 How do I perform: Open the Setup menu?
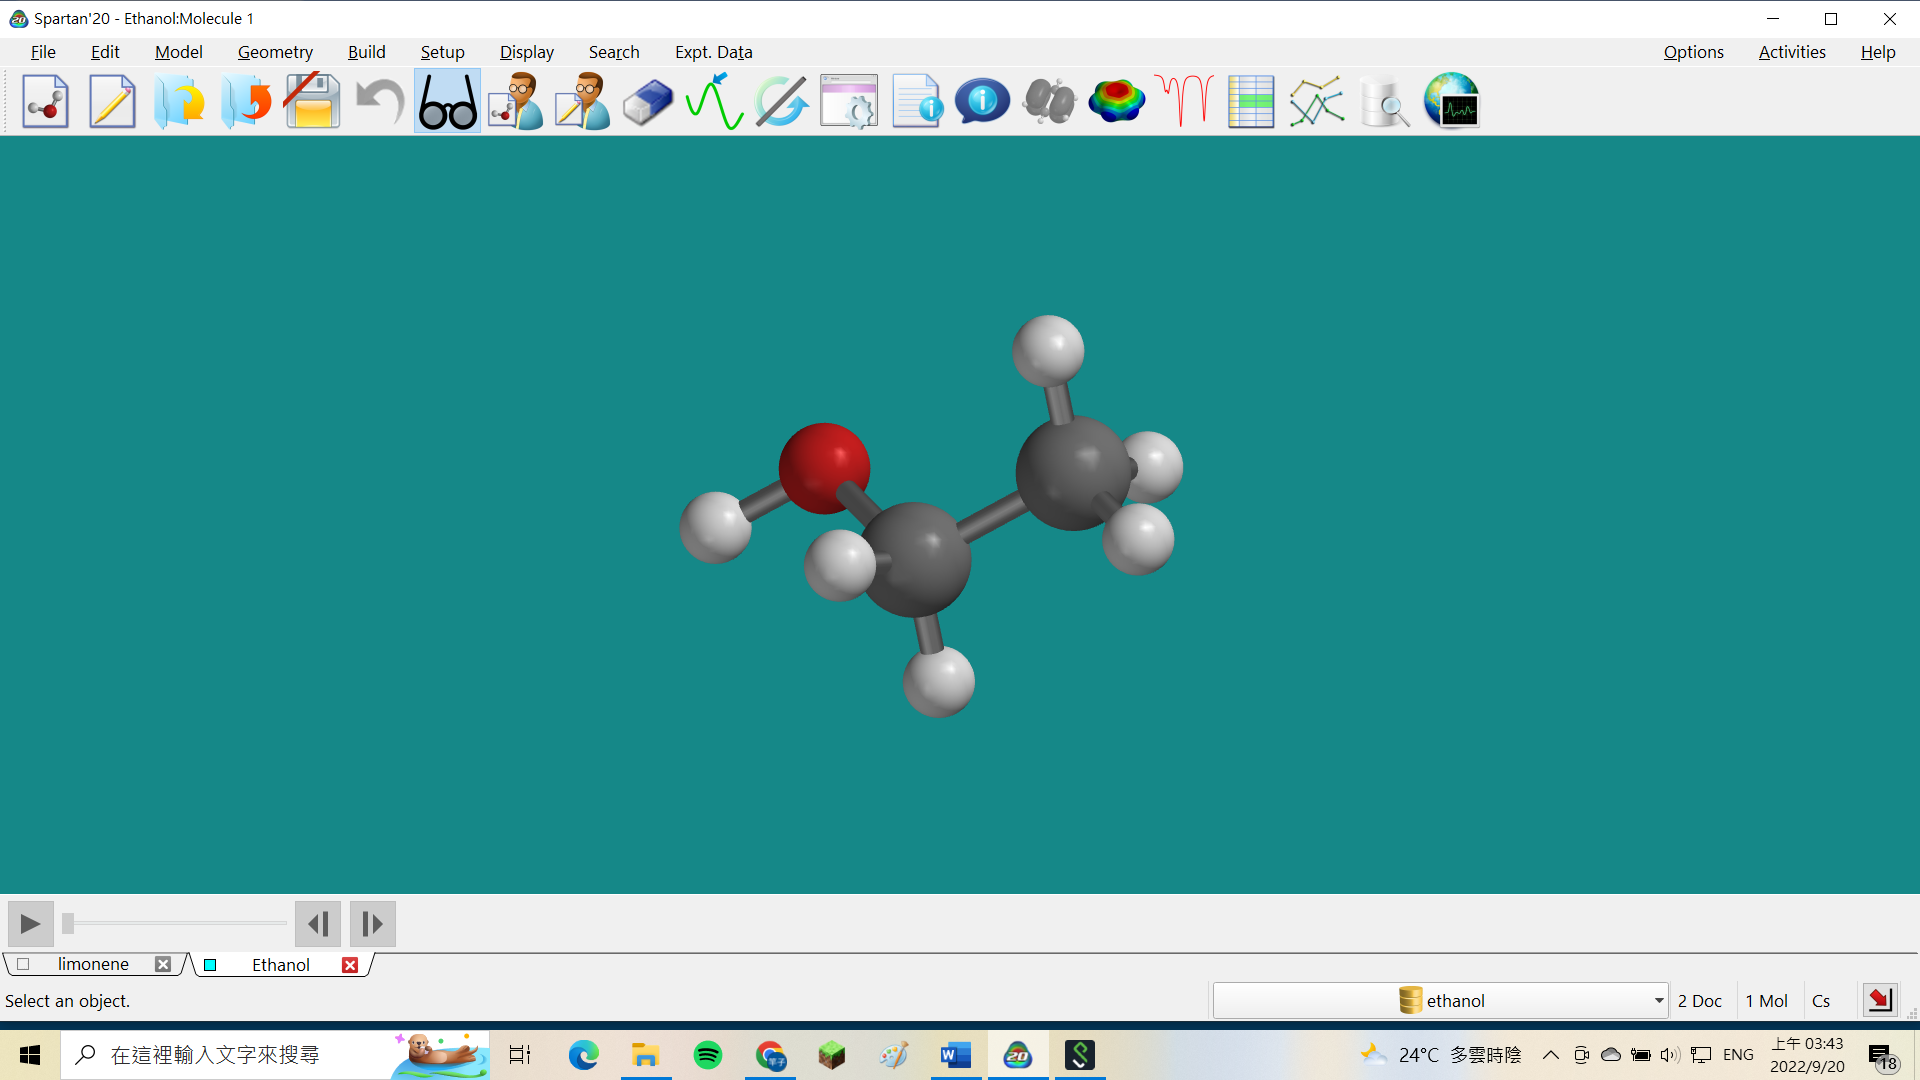pos(442,52)
